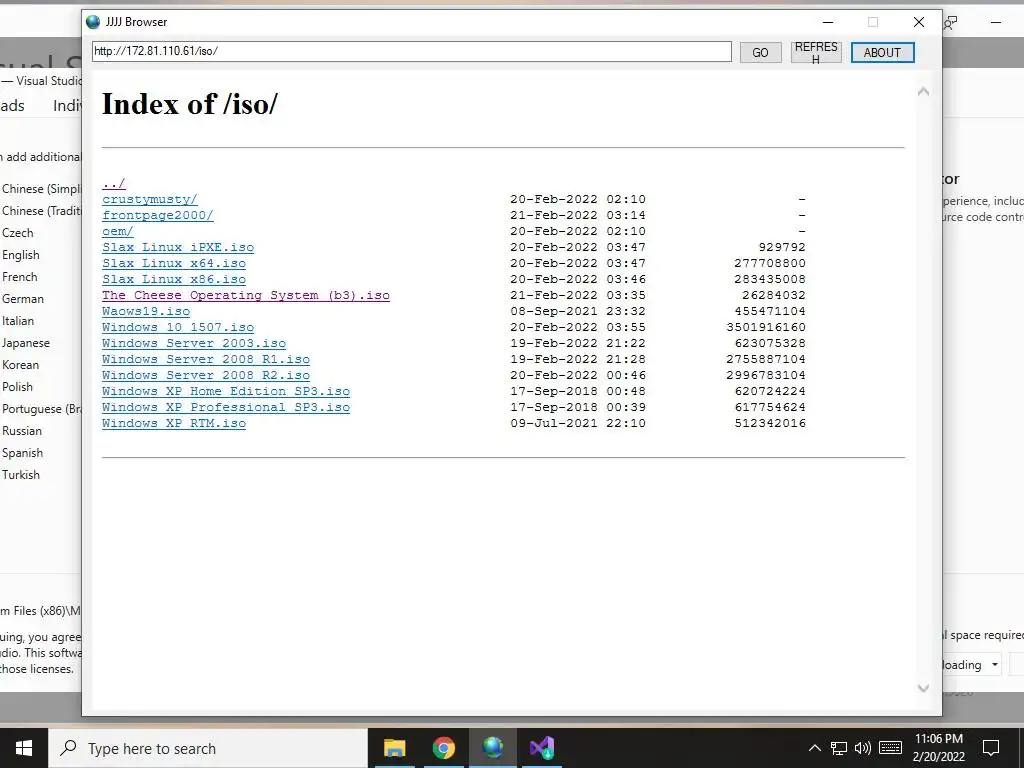
Task: Download Windows Server 2008 R2.iso
Action: (x=206, y=376)
